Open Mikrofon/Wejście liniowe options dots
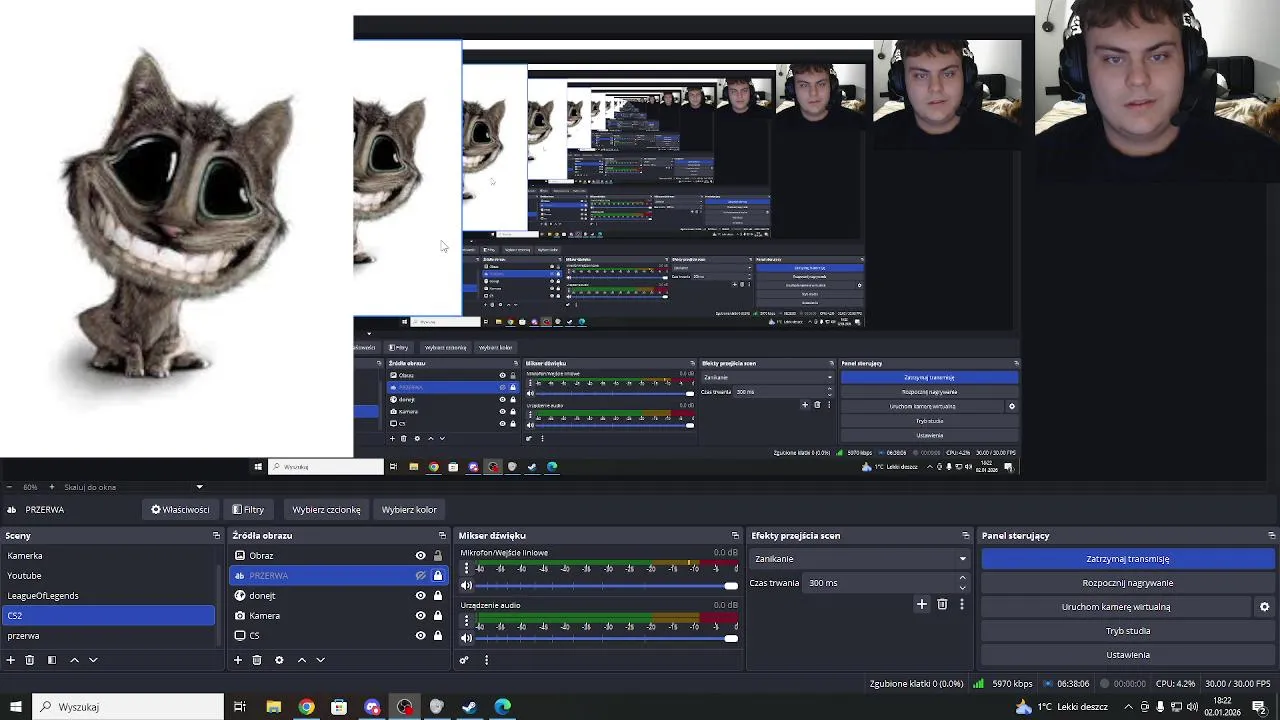 pos(466,569)
